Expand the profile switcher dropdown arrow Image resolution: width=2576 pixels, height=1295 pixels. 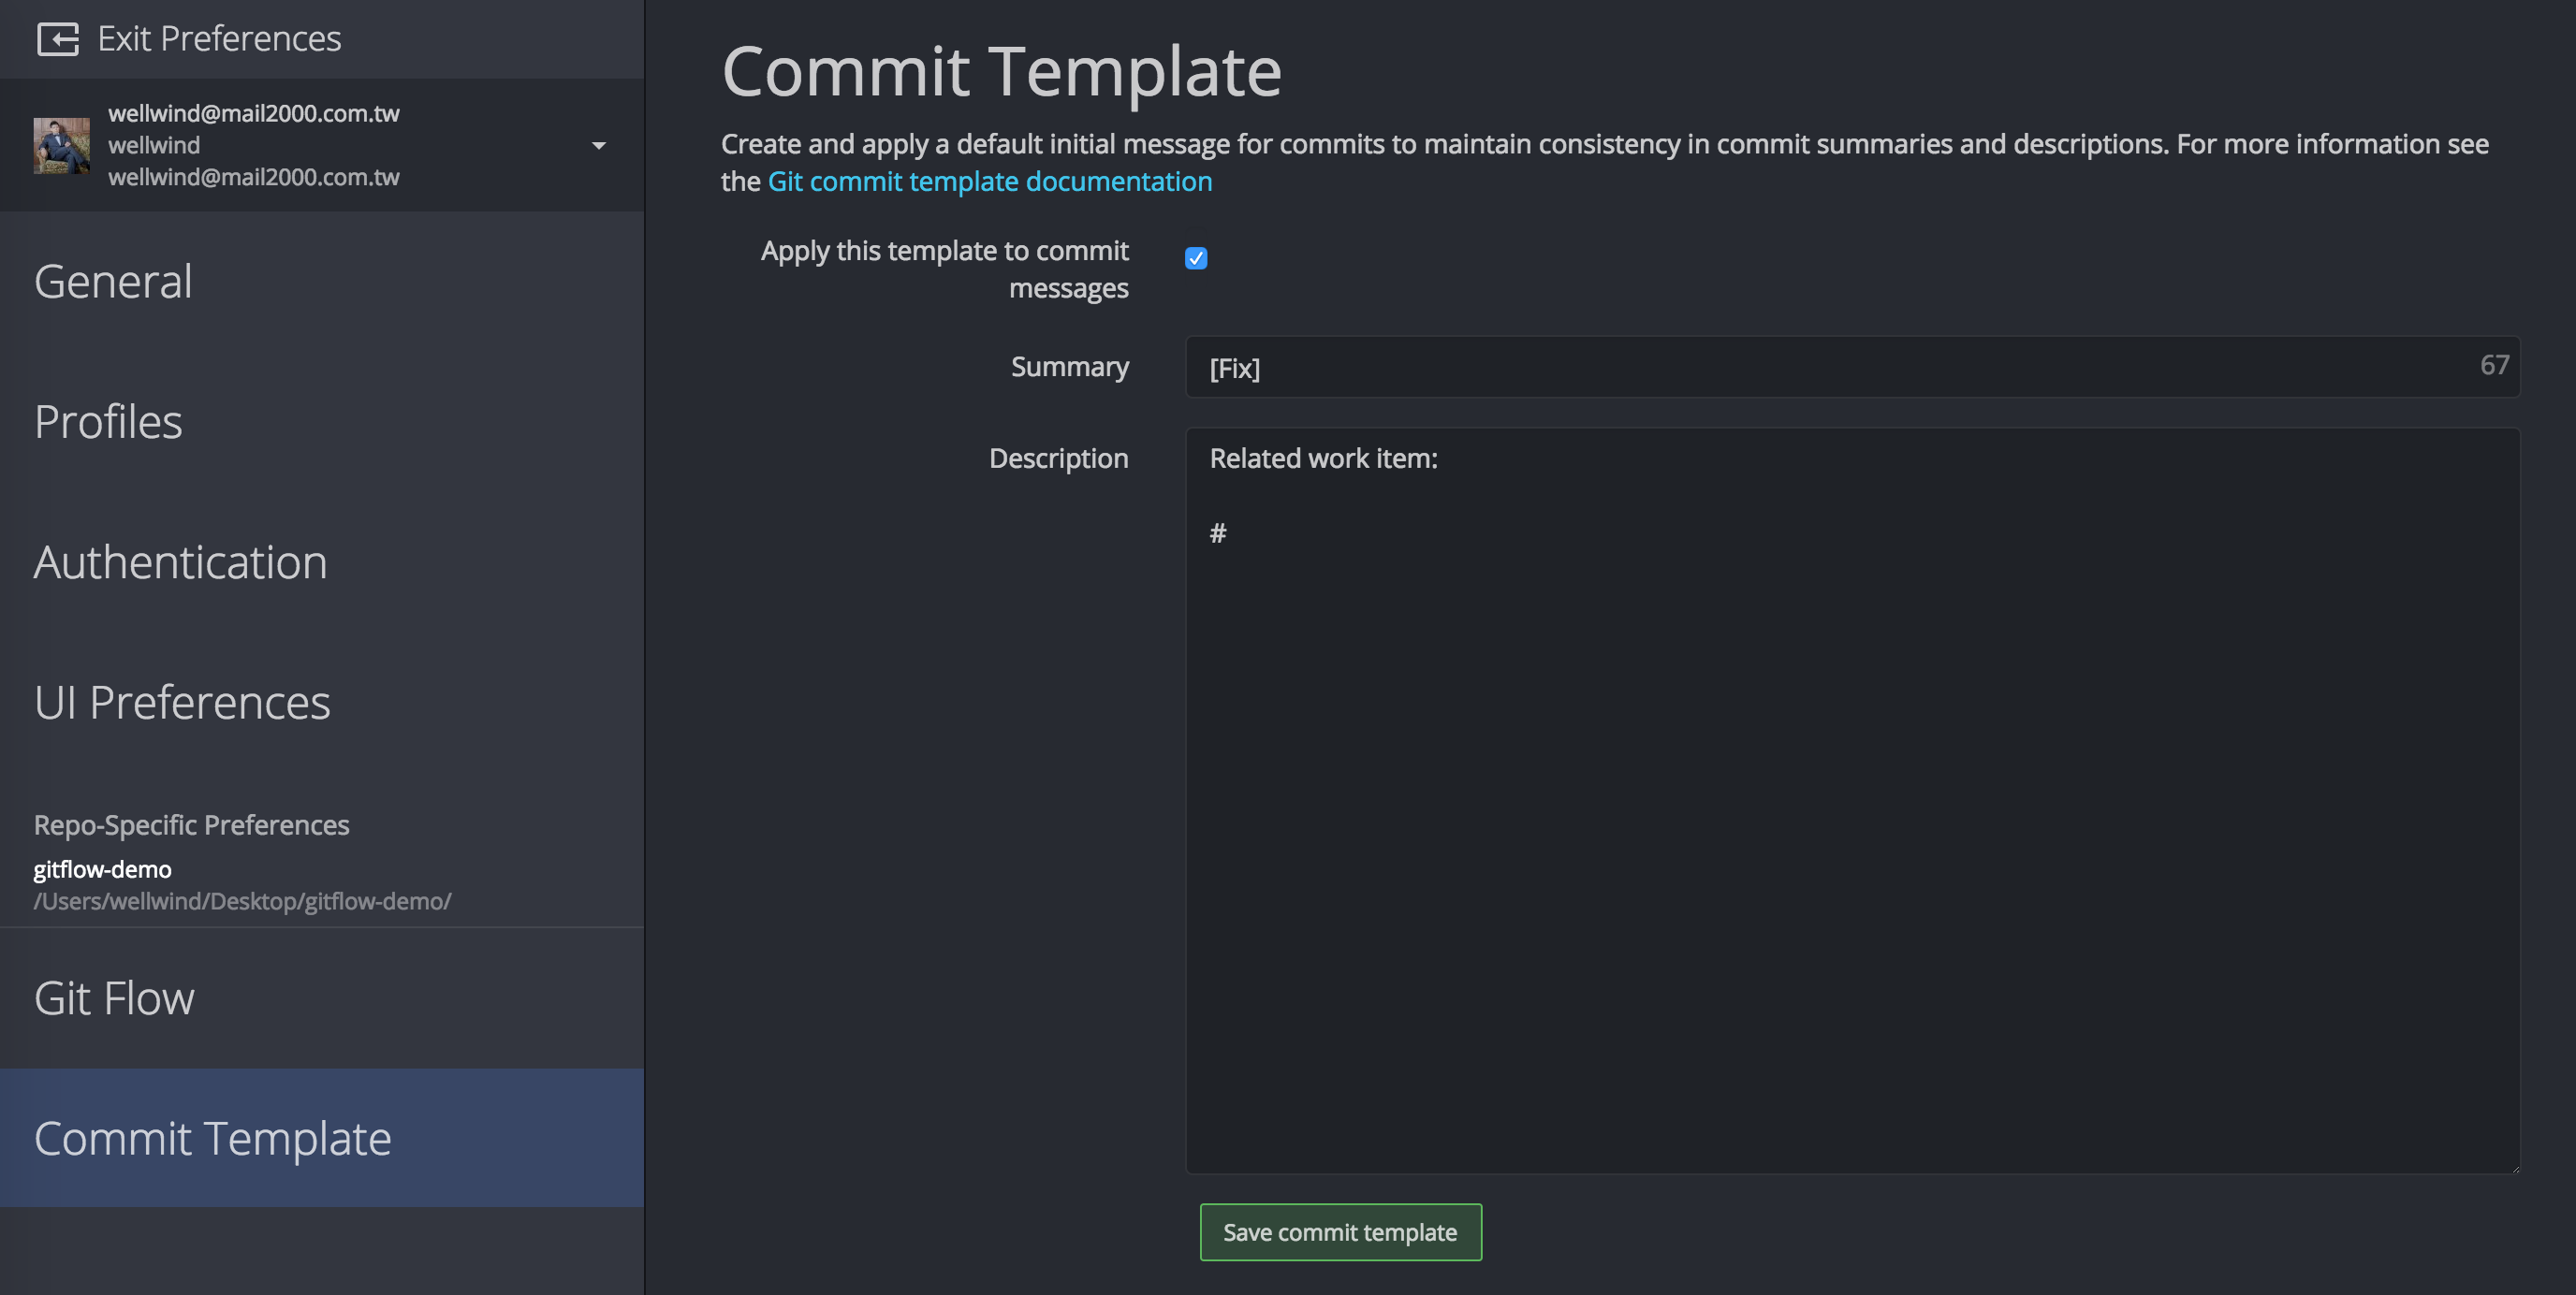pyautogui.click(x=599, y=146)
